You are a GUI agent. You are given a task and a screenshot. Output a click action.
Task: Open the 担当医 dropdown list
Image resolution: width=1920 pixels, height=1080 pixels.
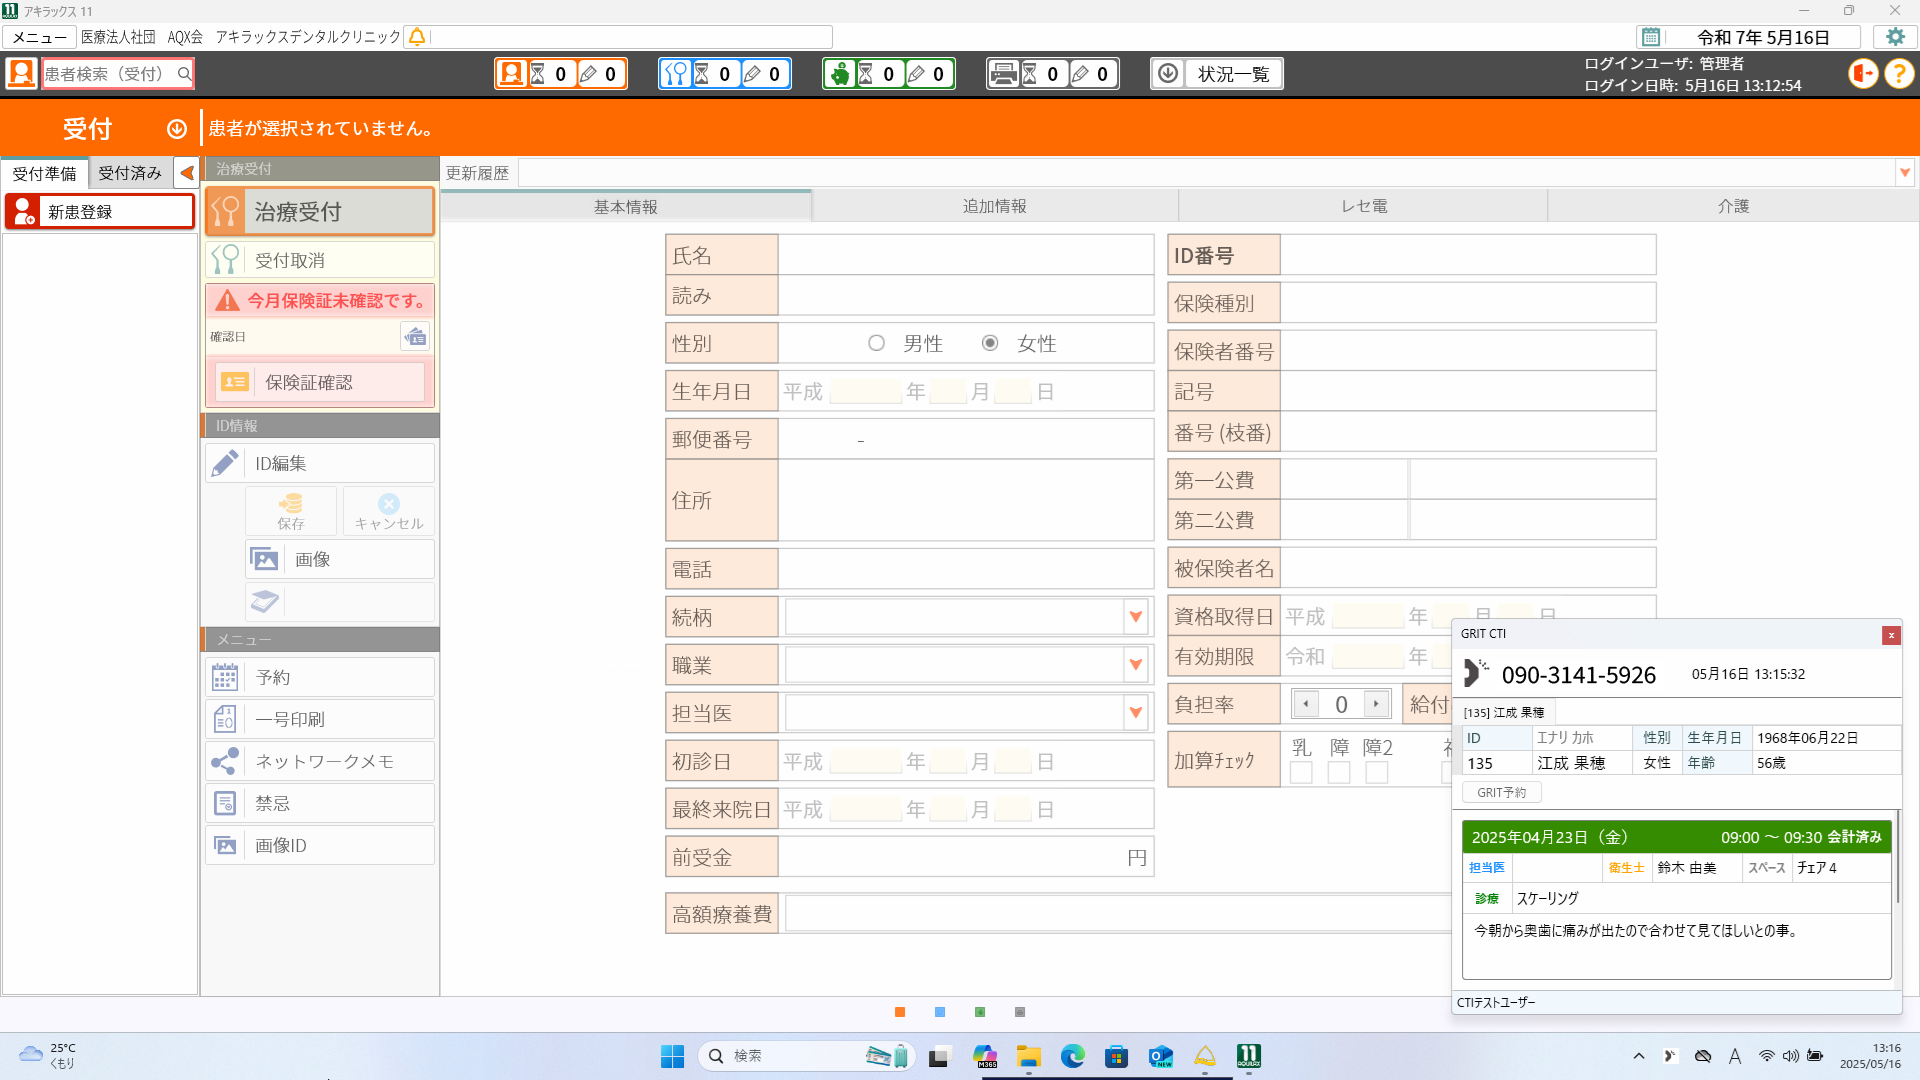point(1135,713)
